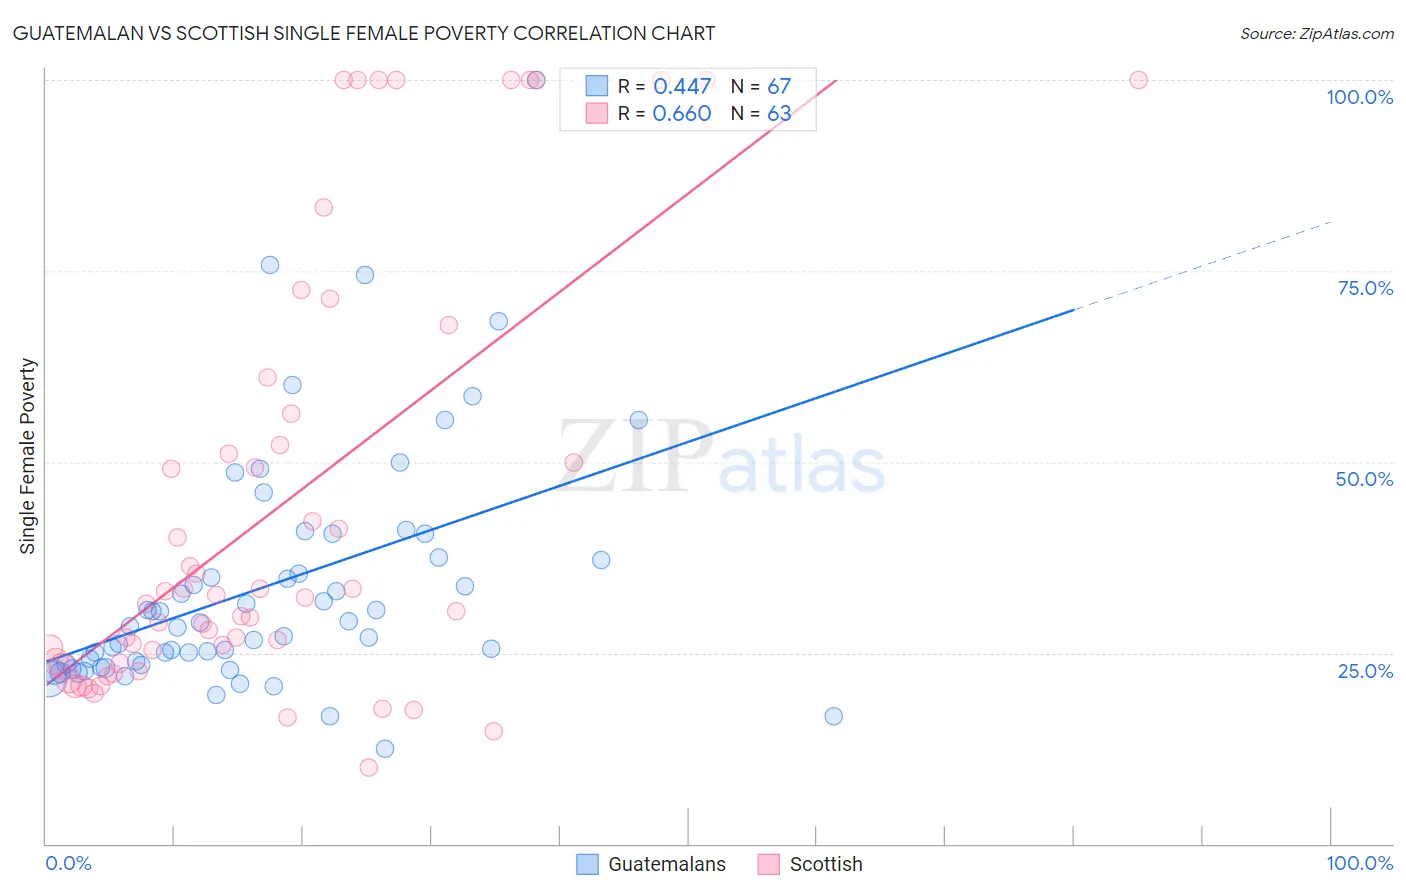Click the chart title text

coord(364,33)
